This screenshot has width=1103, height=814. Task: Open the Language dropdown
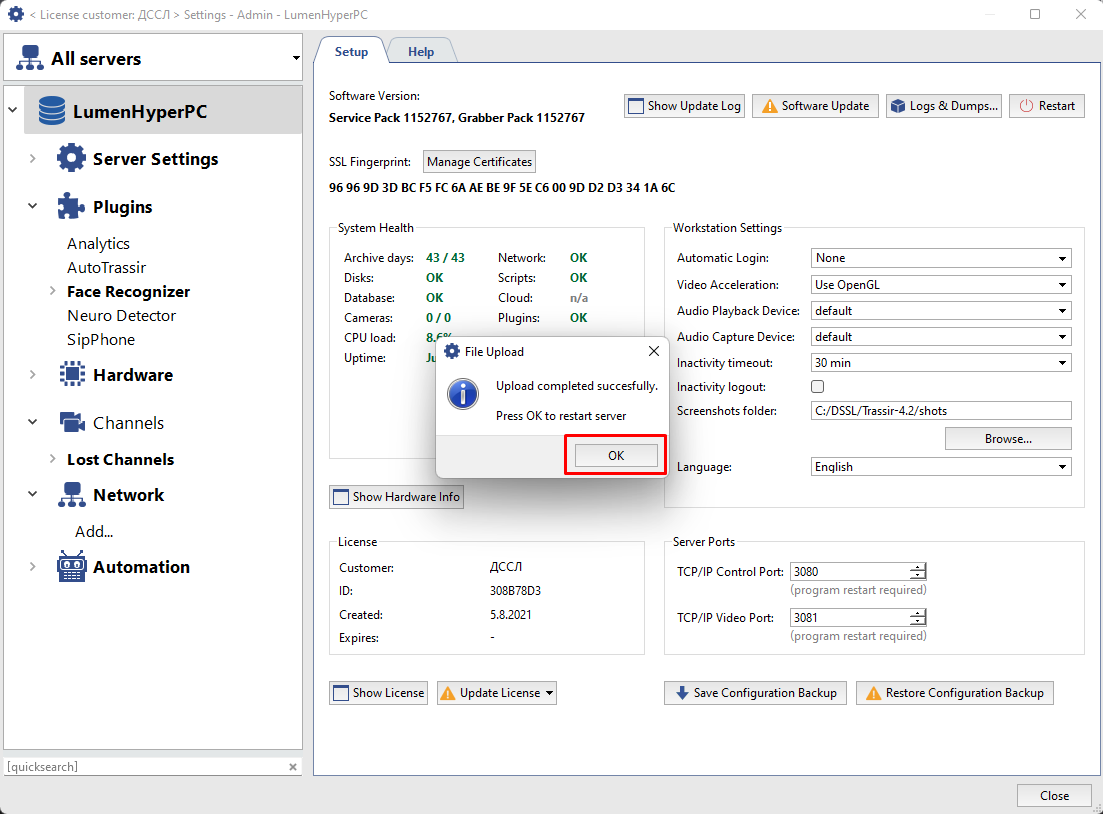(941, 467)
